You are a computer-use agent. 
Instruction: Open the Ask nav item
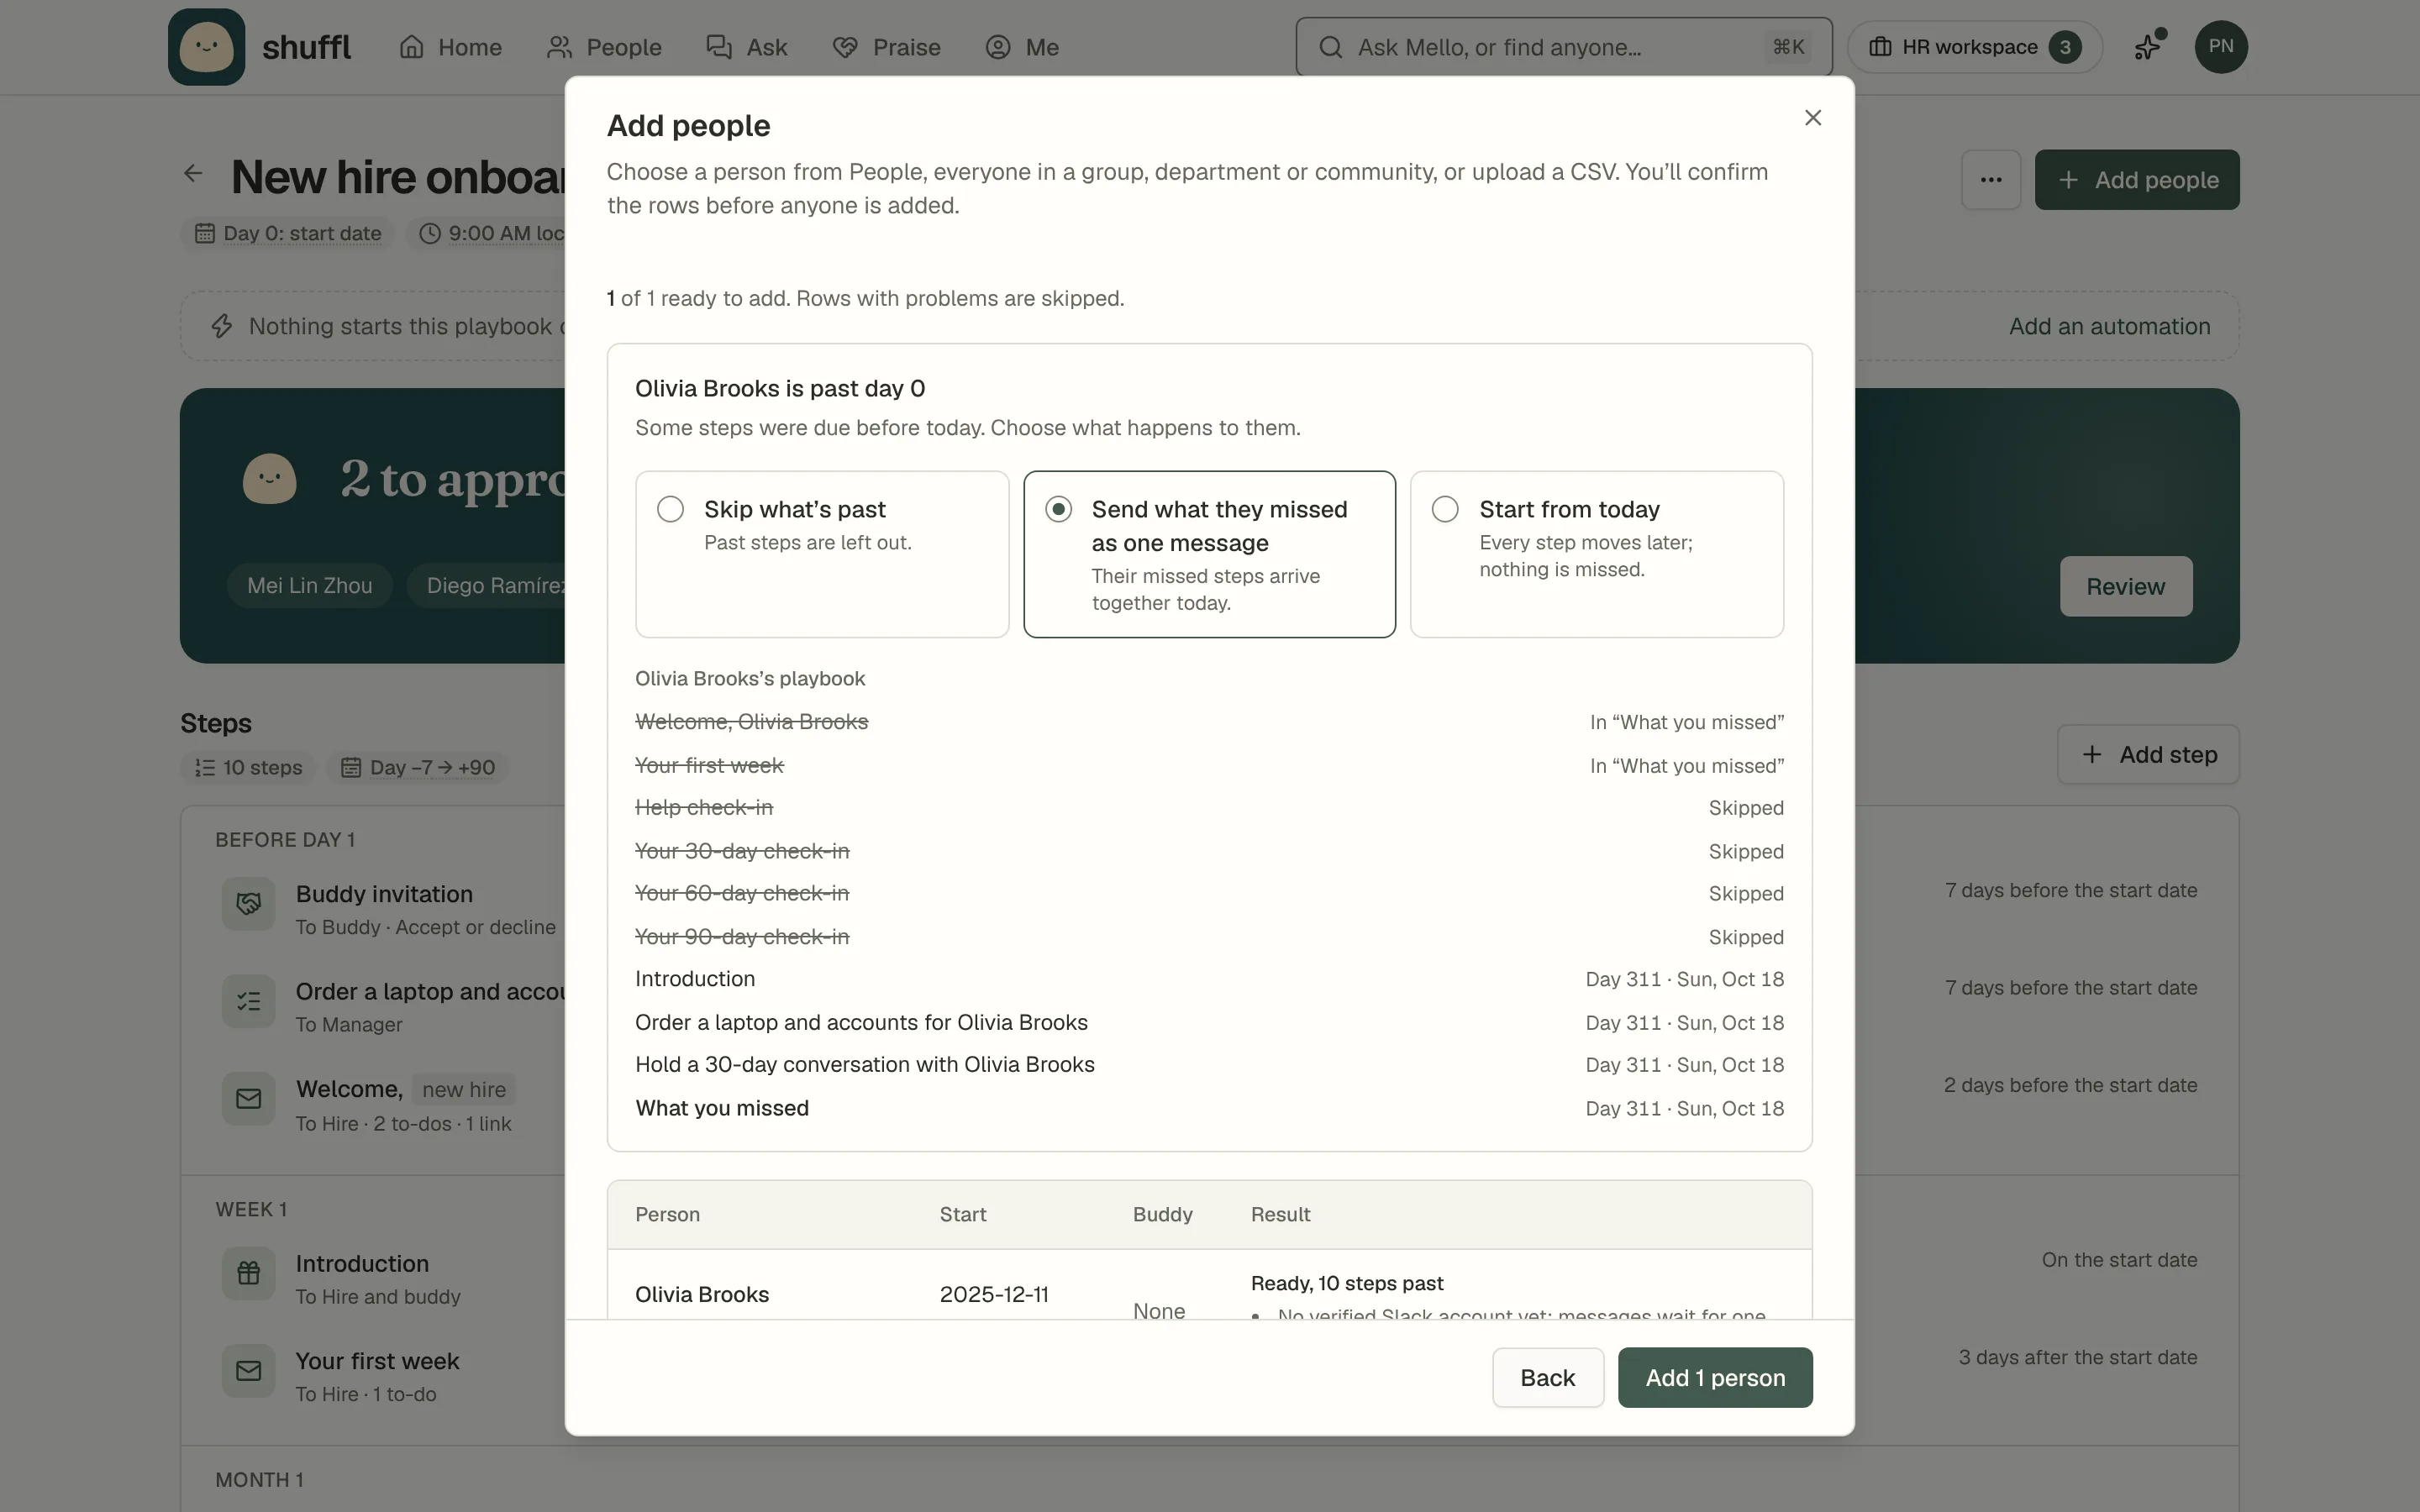pos(747,47)
